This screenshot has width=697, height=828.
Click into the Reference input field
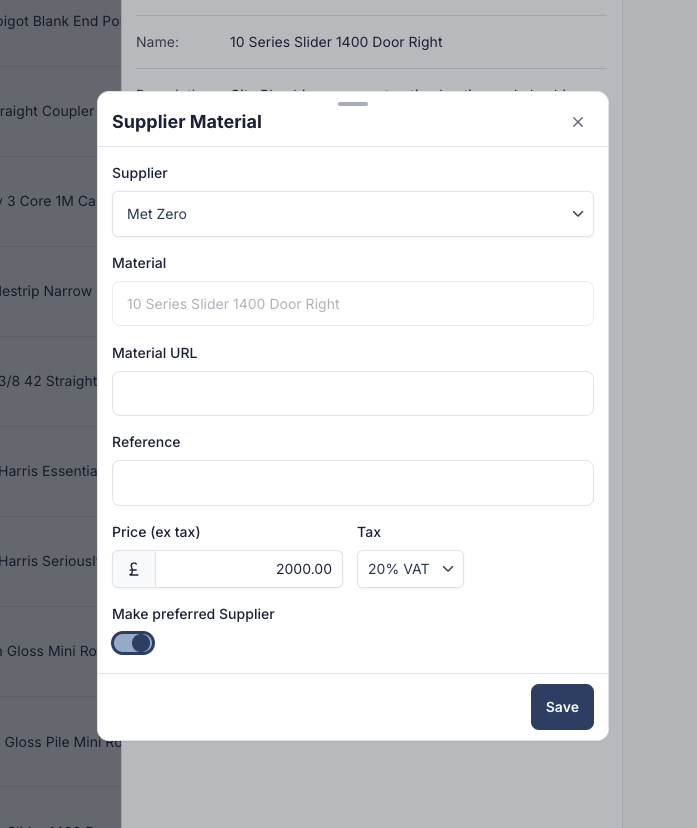353,483
